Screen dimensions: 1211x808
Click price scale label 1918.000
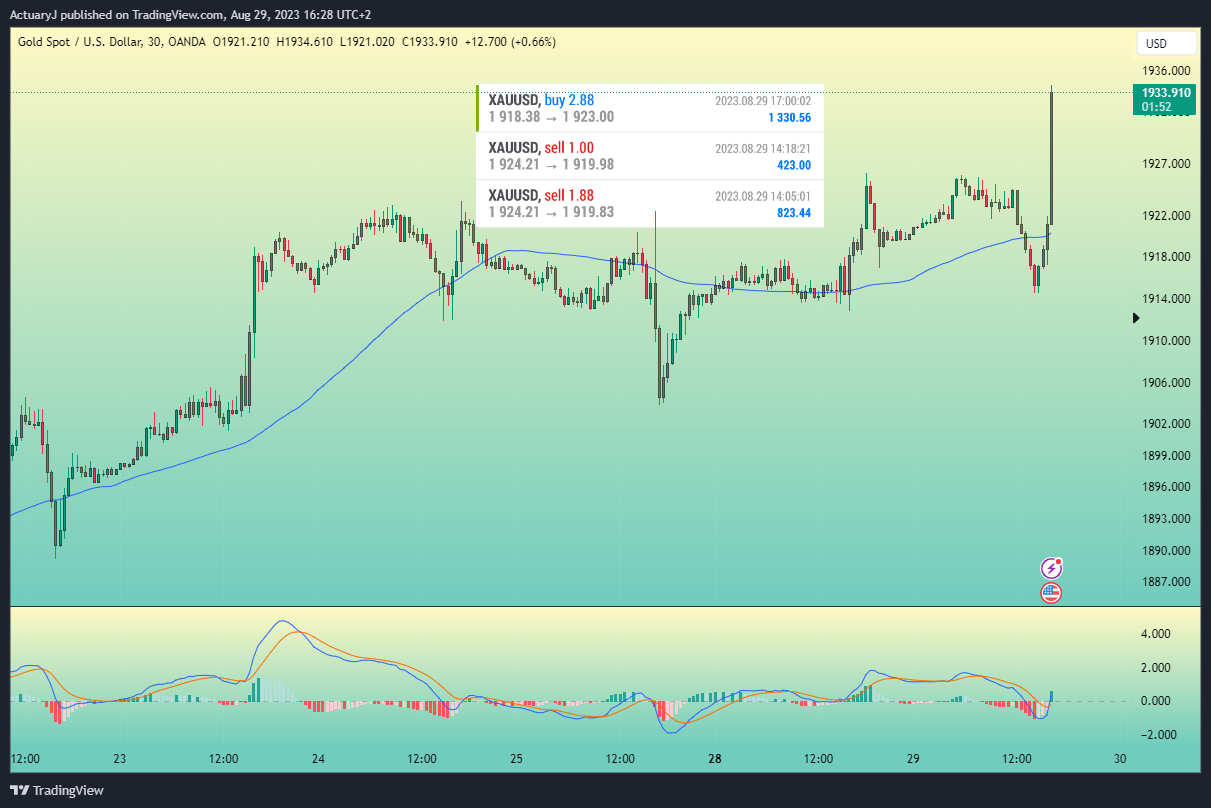click(1166, 257)
